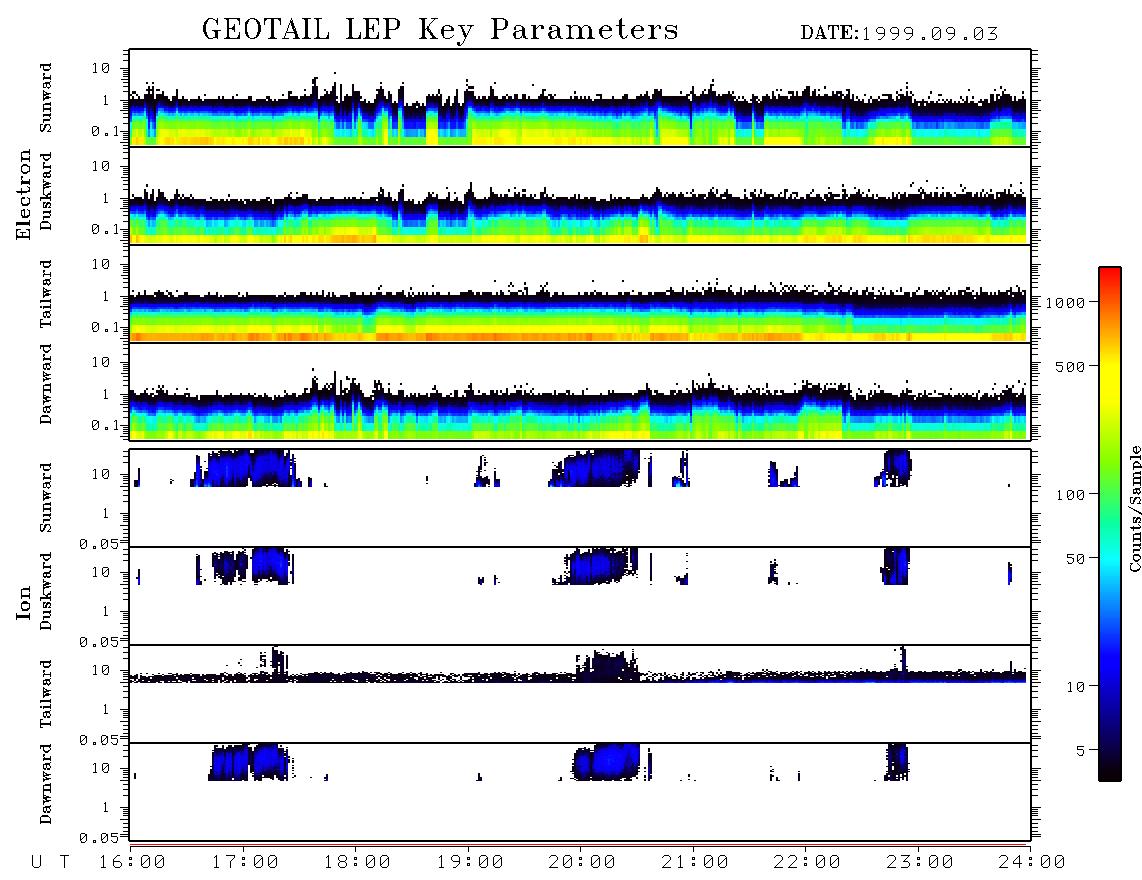Click the Electron Tailward spectrogram panel
The height and width of the screenshot is (880, 1142).
tap(580, 294)
